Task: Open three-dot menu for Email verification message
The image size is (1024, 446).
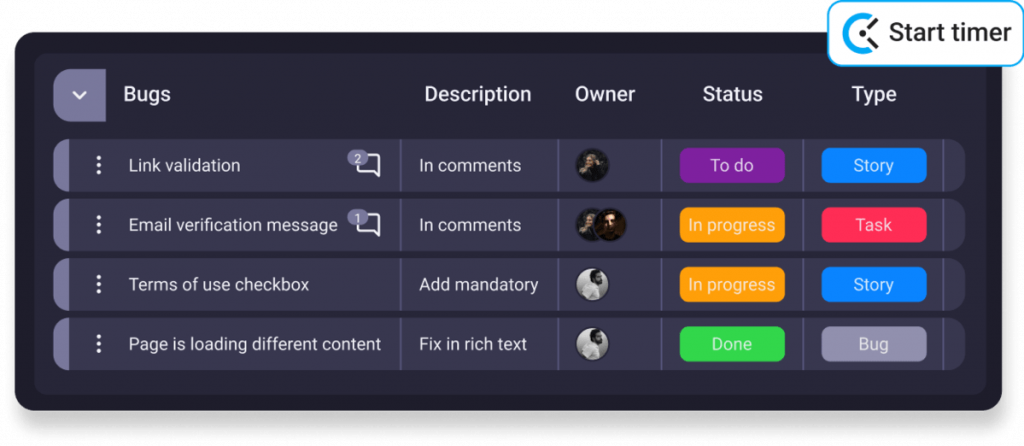Action: [x=98, y=225]
